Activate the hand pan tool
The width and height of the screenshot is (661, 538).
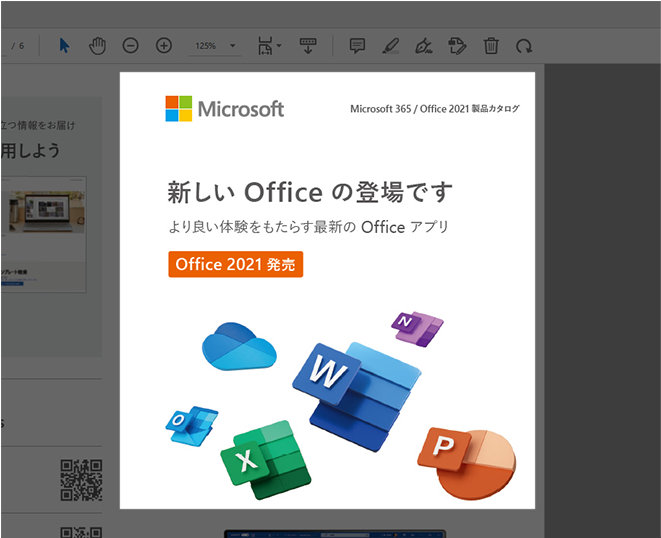point(97,46)
